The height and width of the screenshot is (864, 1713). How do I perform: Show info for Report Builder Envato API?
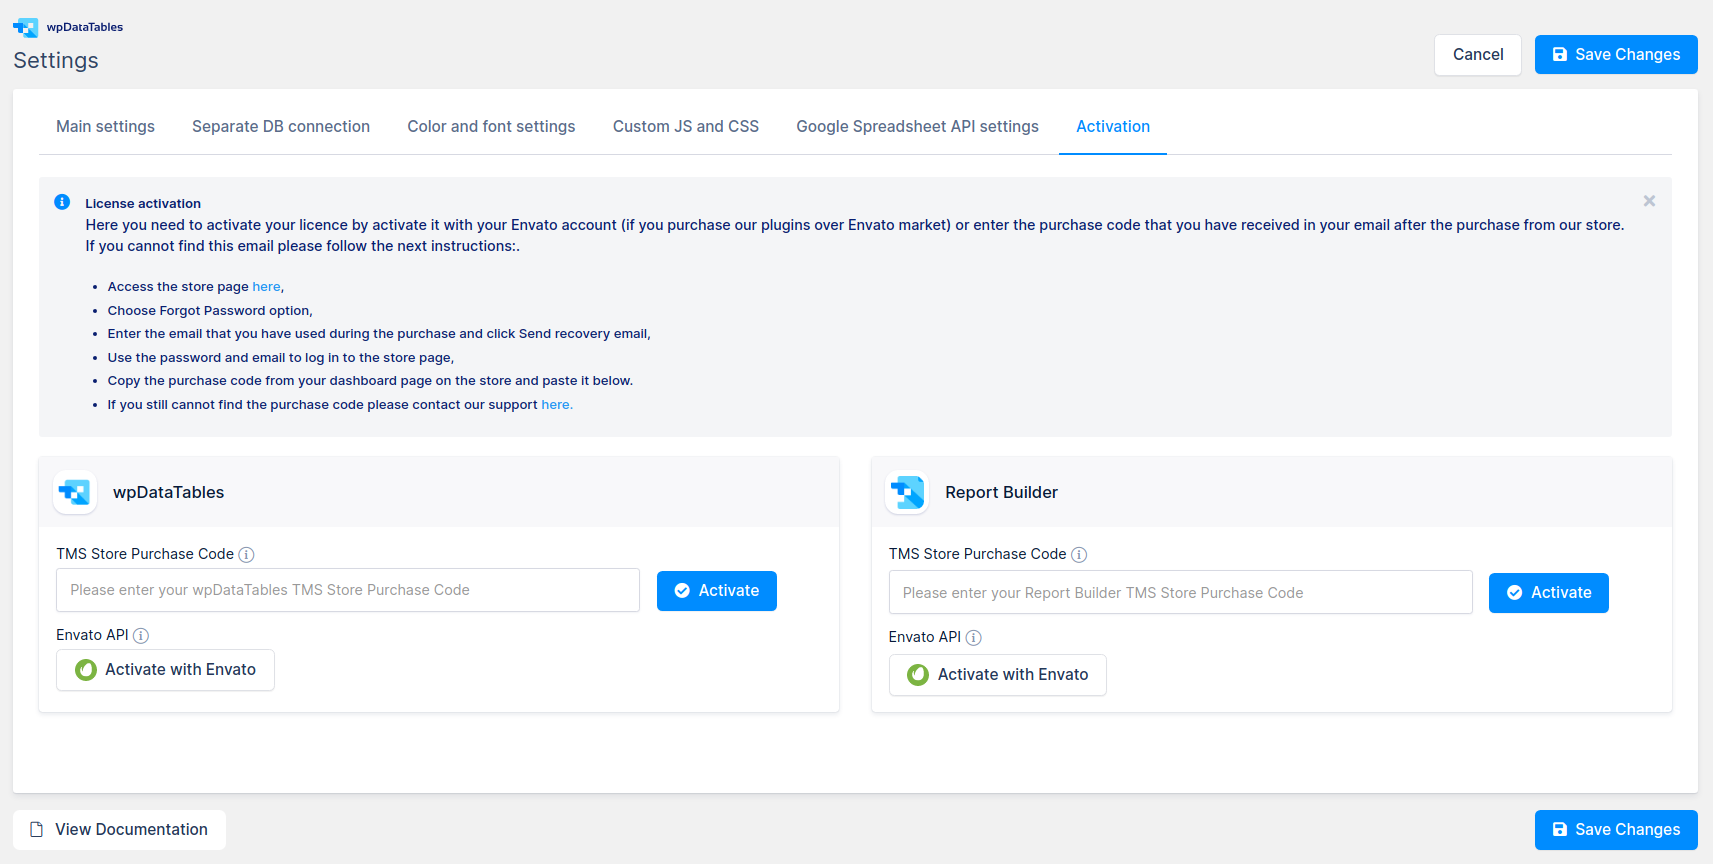point(974,638)
